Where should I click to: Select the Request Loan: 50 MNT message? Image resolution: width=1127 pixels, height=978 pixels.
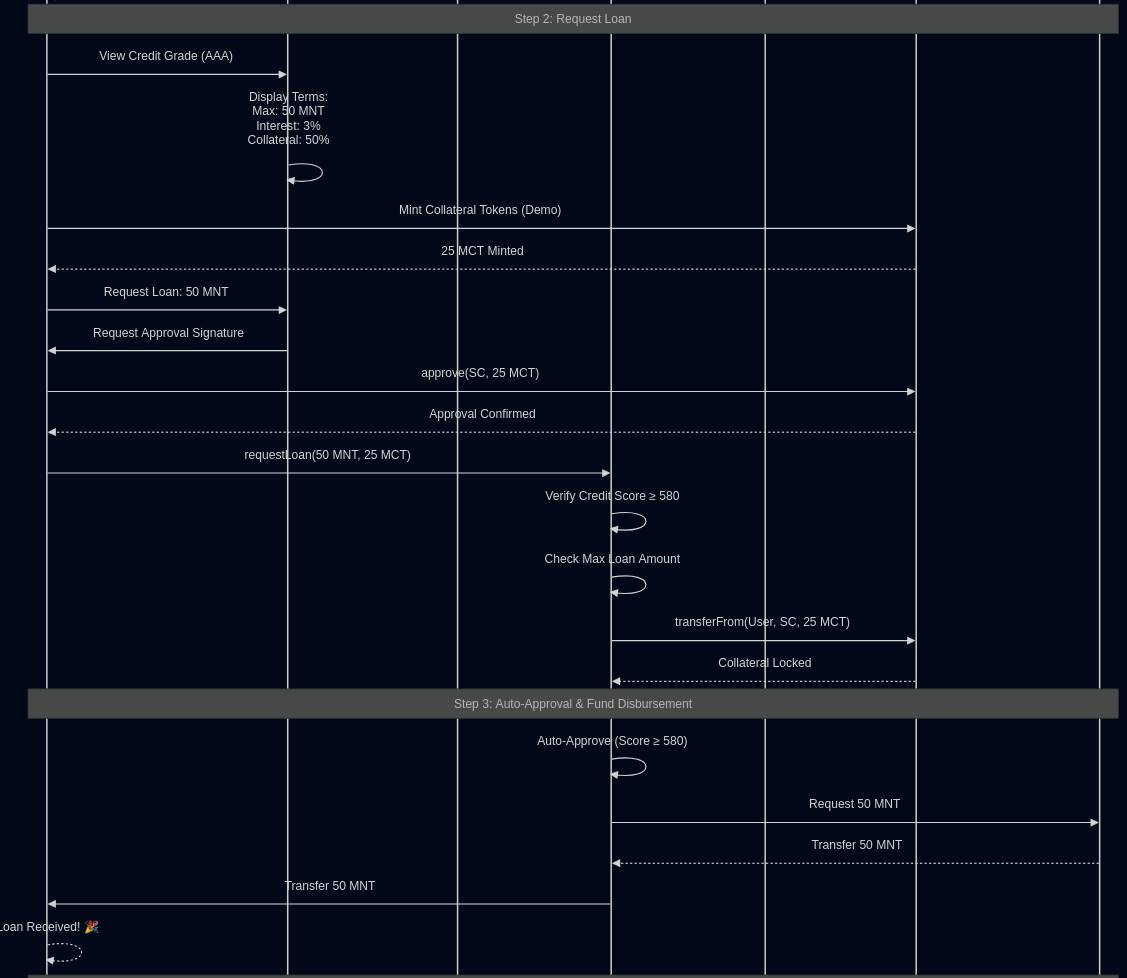(x=166, y=293)
